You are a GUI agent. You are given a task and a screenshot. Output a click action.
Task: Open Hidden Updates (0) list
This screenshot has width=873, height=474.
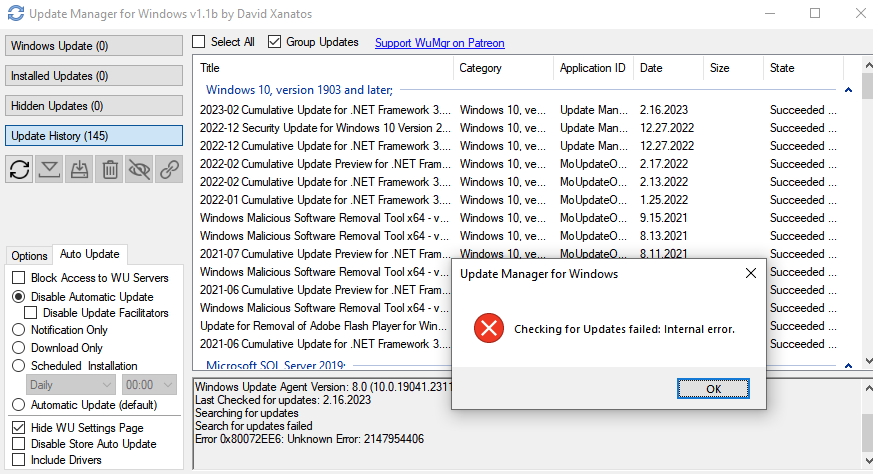click(94, 106)
